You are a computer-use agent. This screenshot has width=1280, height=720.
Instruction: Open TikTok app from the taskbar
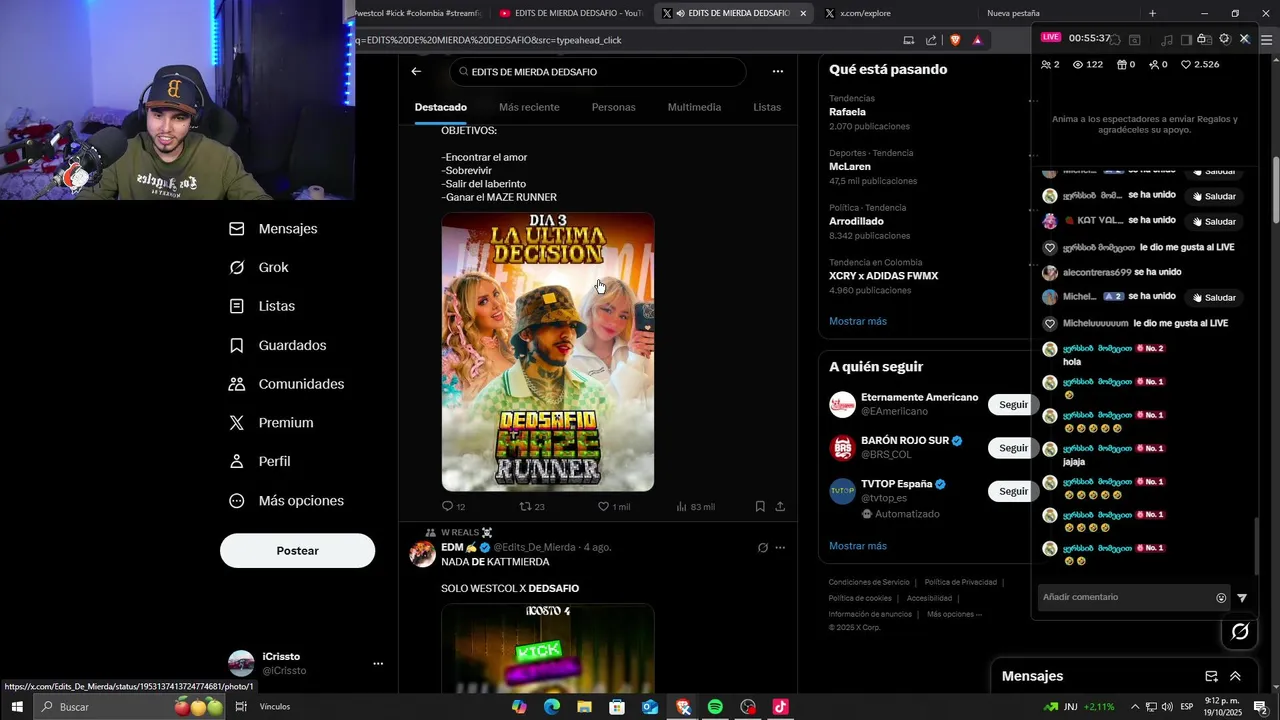(781, 707)
